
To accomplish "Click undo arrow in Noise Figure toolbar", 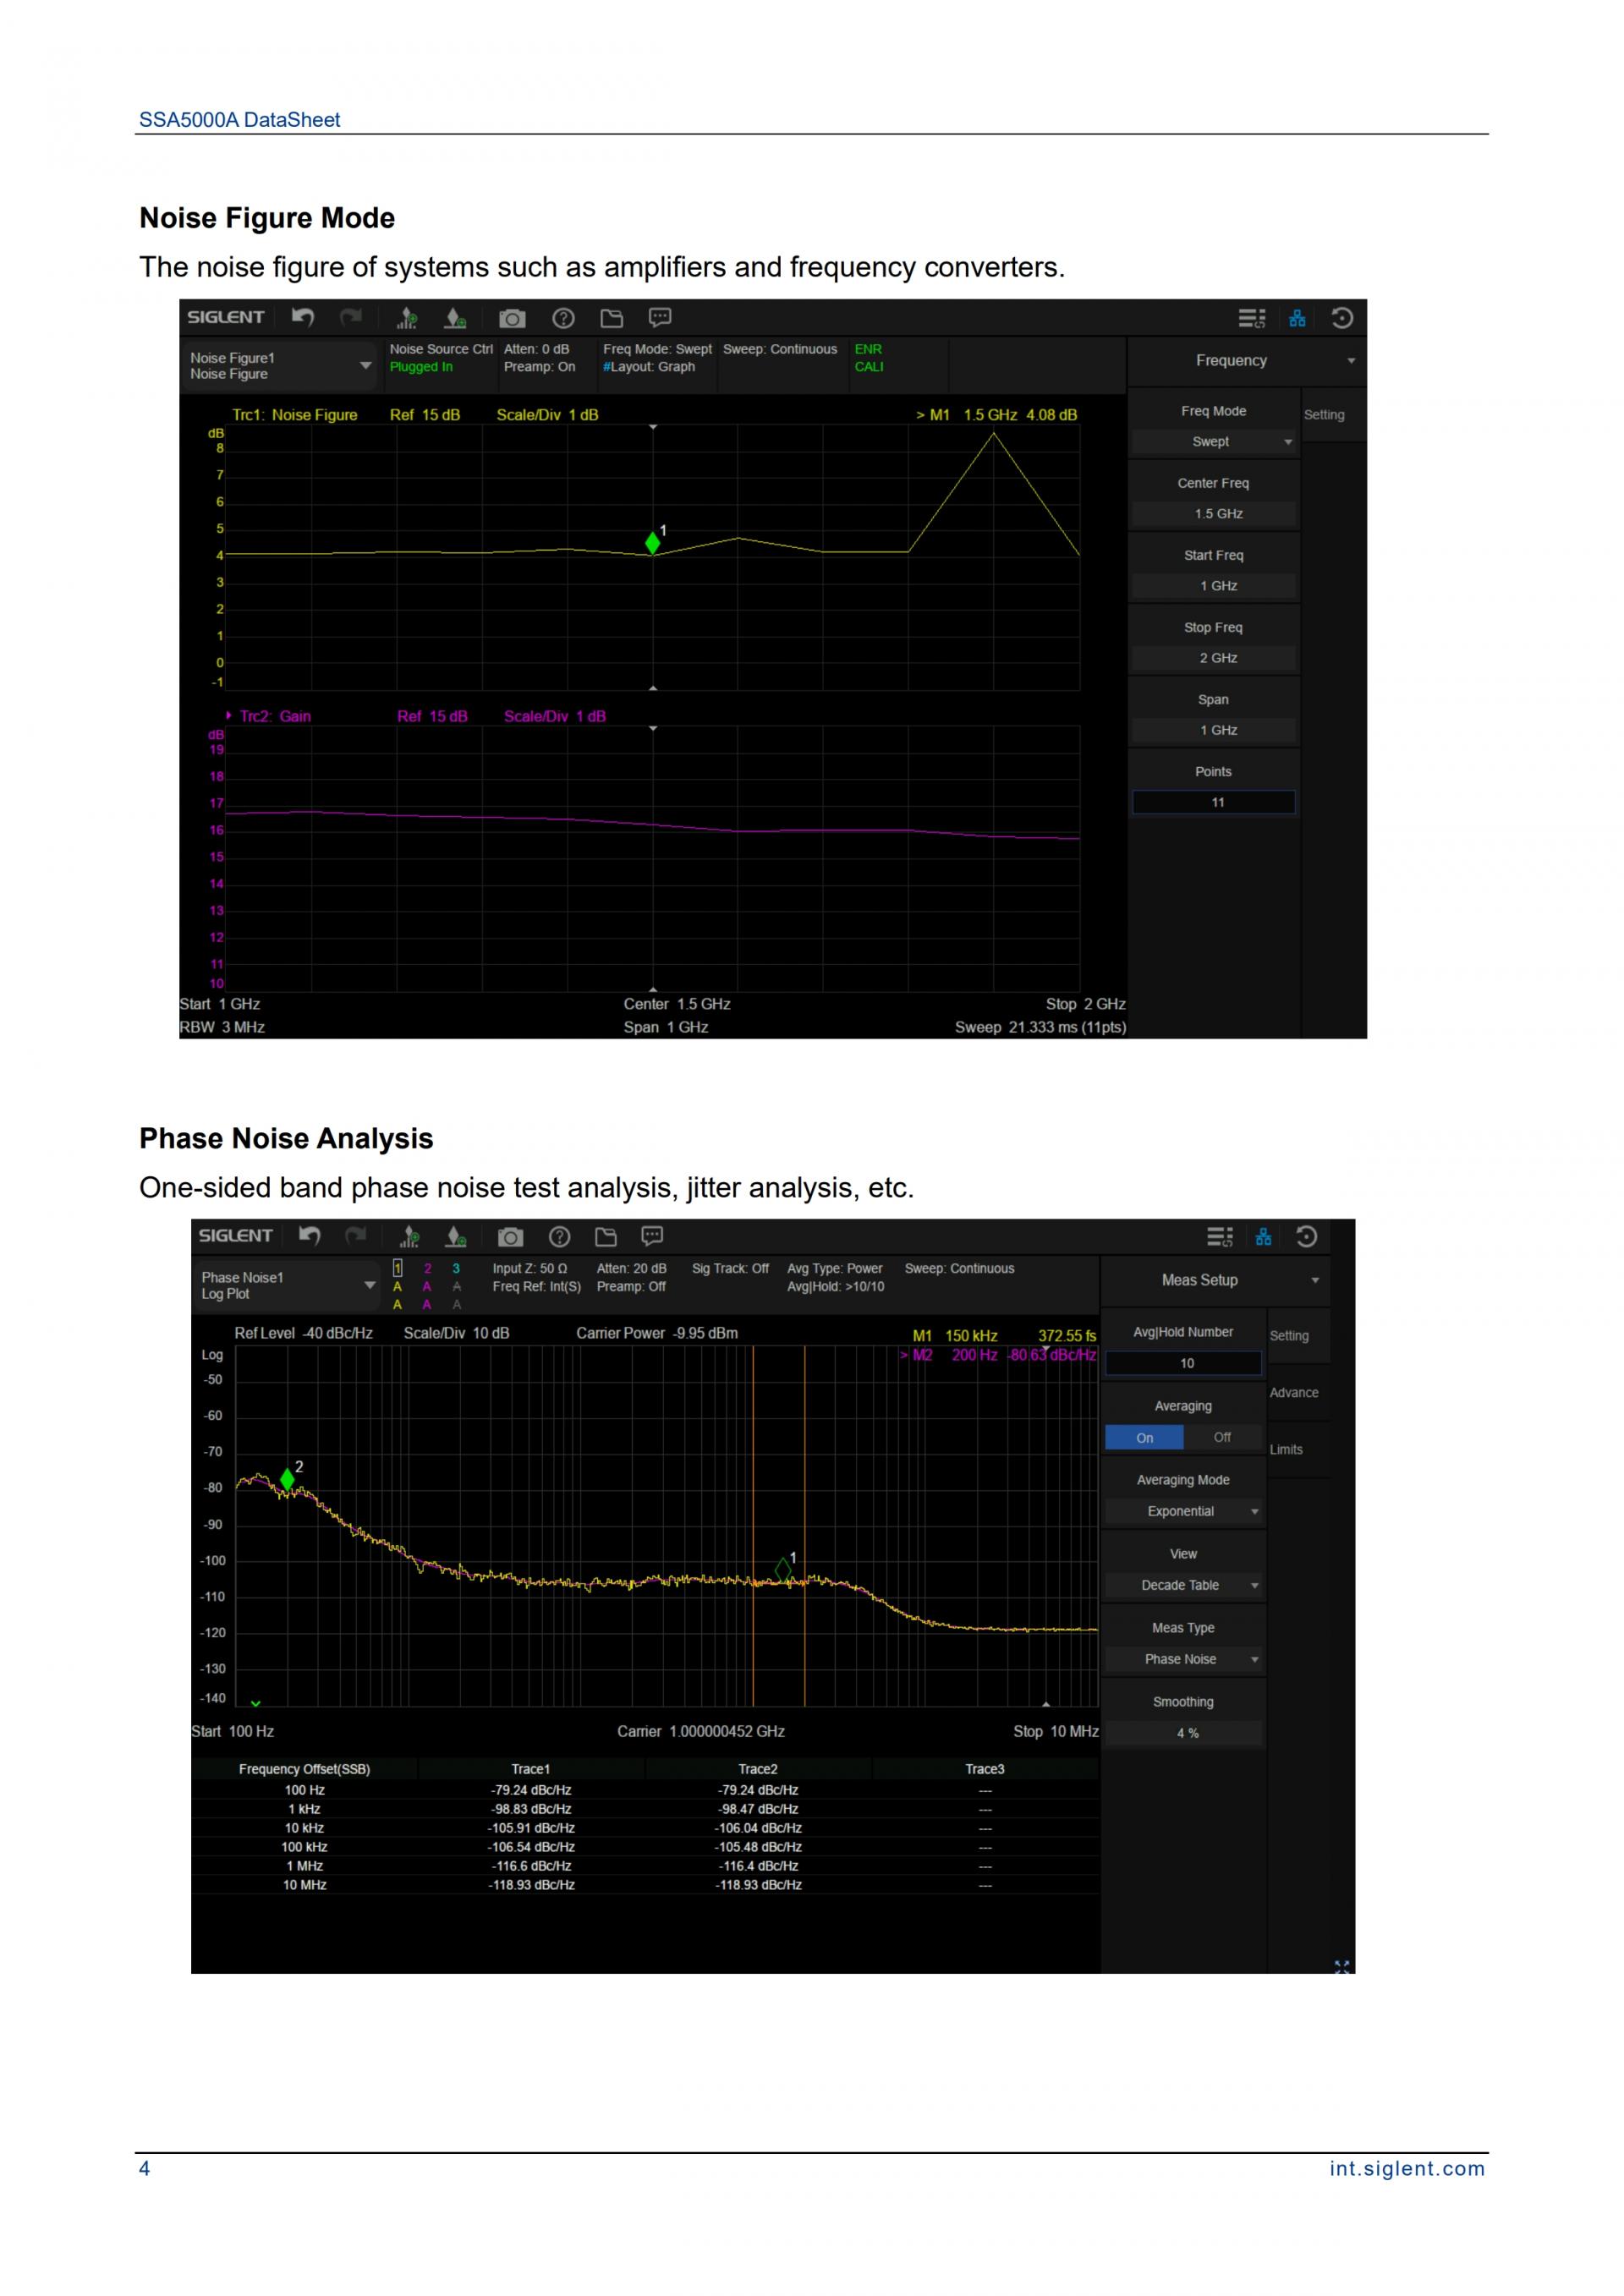I will coord(302,318).
